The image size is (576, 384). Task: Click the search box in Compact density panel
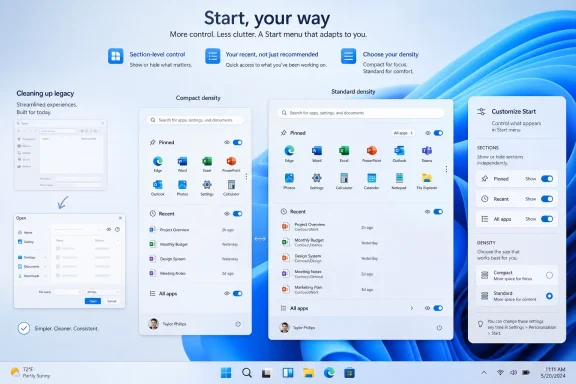pyautogui.click(x=195, y=120)
